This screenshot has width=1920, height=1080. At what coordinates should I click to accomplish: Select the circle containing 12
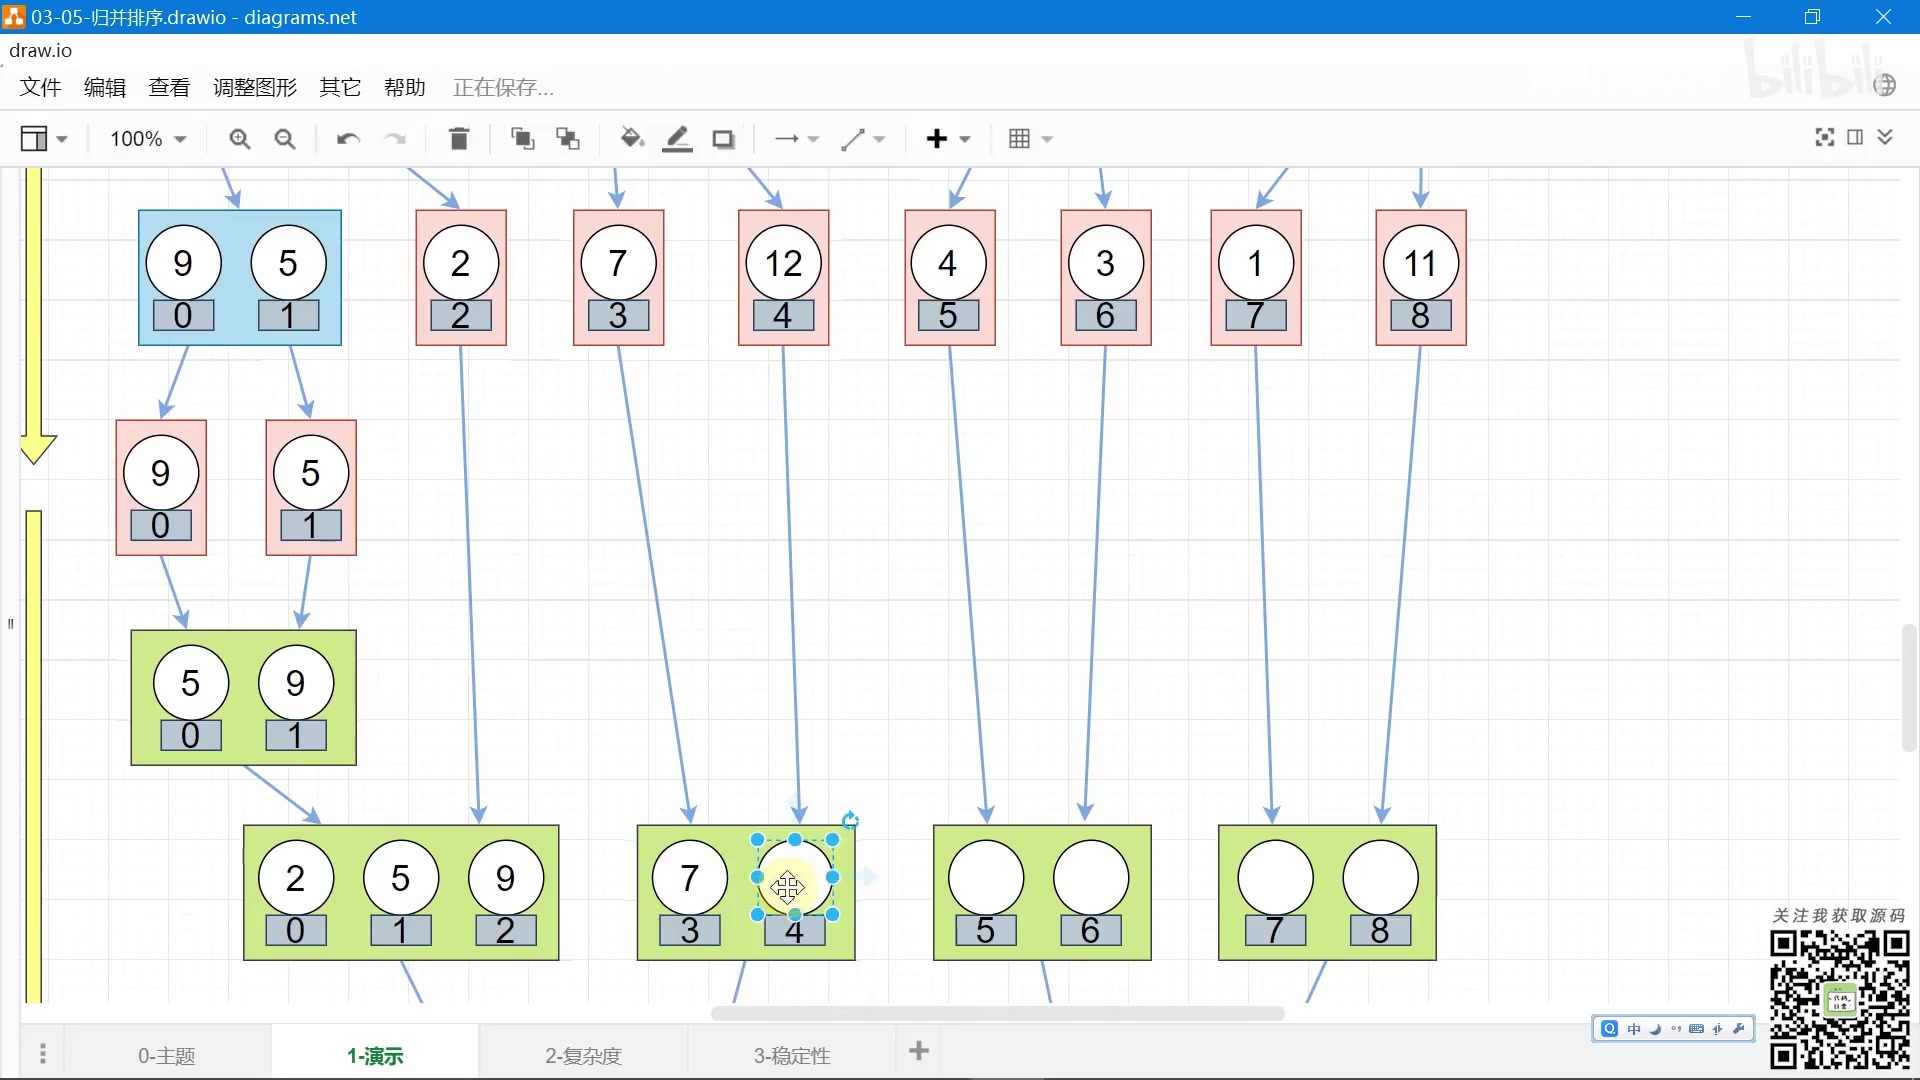point(783,263)
